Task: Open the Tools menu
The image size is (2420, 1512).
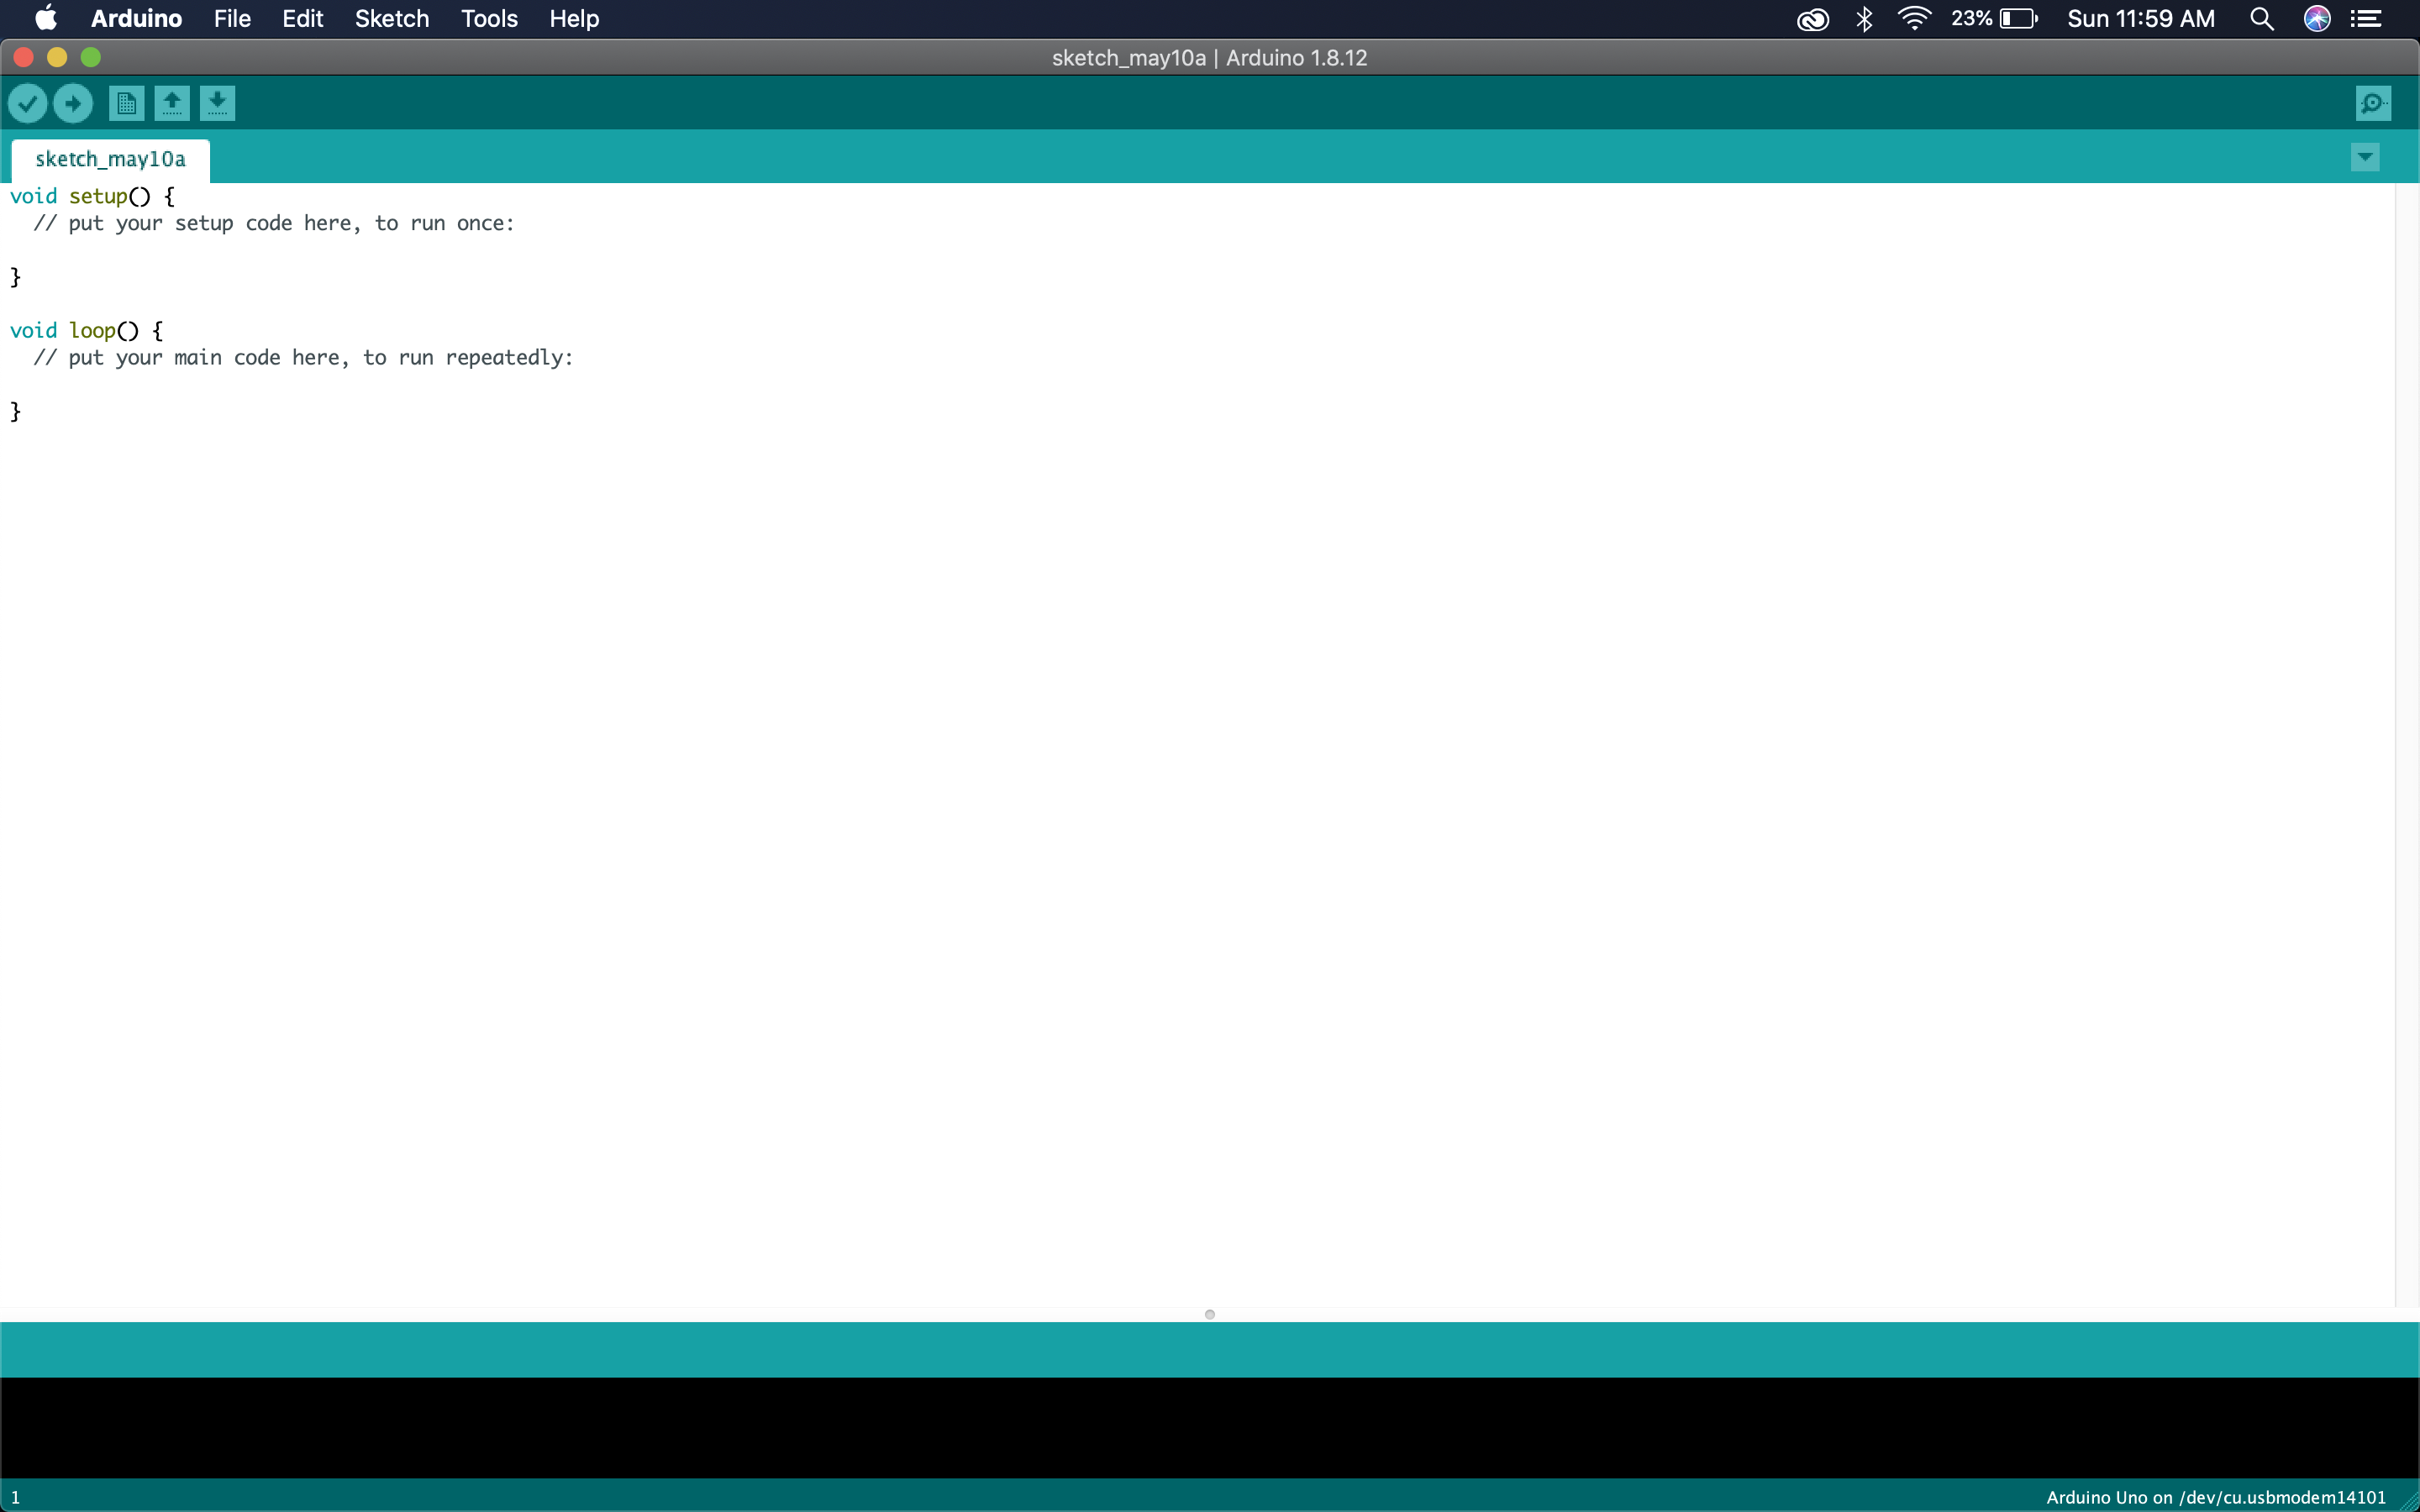Action: pos(488,18)
